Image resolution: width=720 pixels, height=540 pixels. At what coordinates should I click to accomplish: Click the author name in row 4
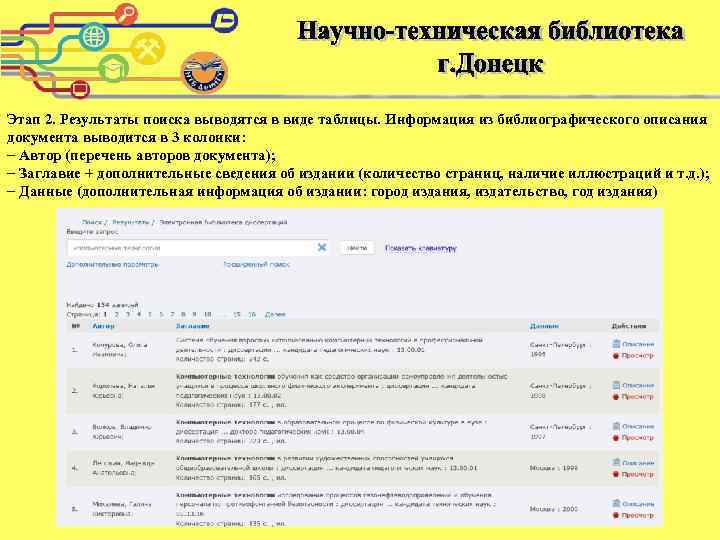(124, 468)
